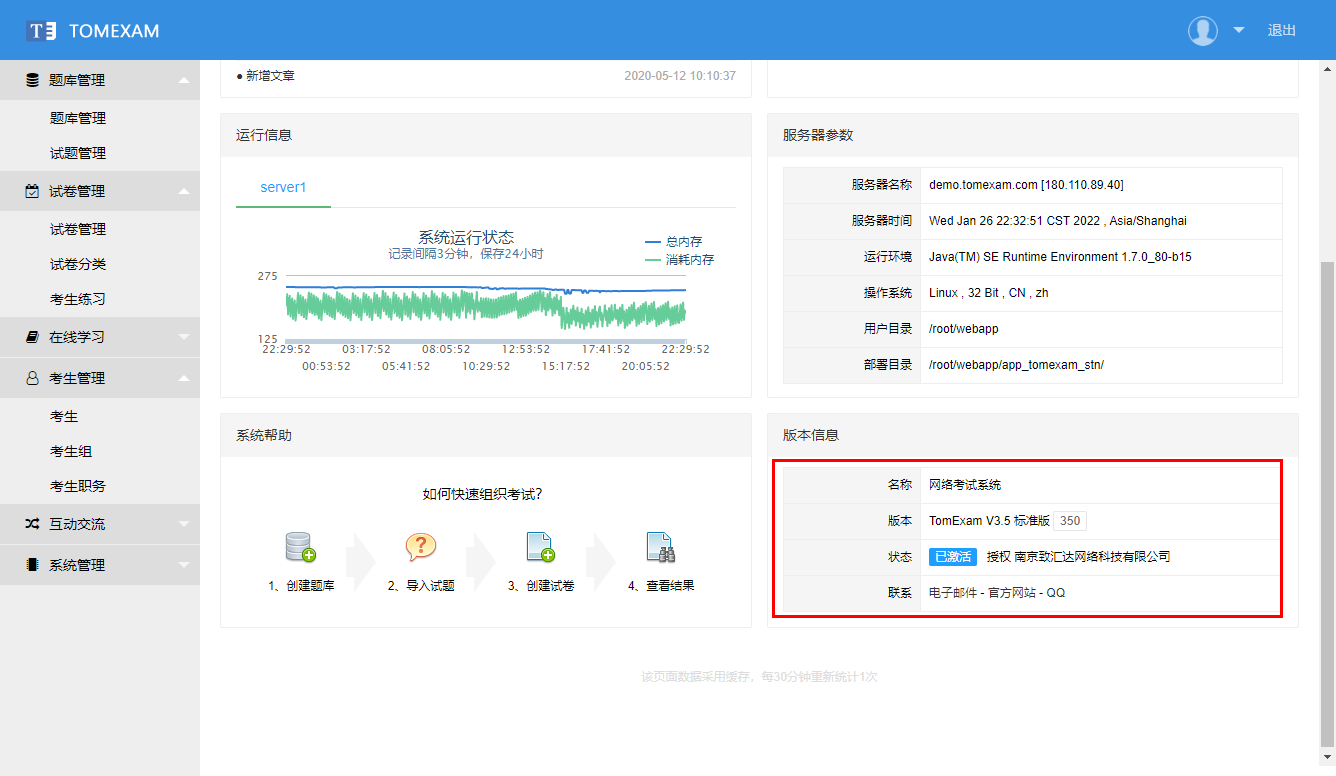Click the 互动交流 shuffle arrows icon

(32, 524)
